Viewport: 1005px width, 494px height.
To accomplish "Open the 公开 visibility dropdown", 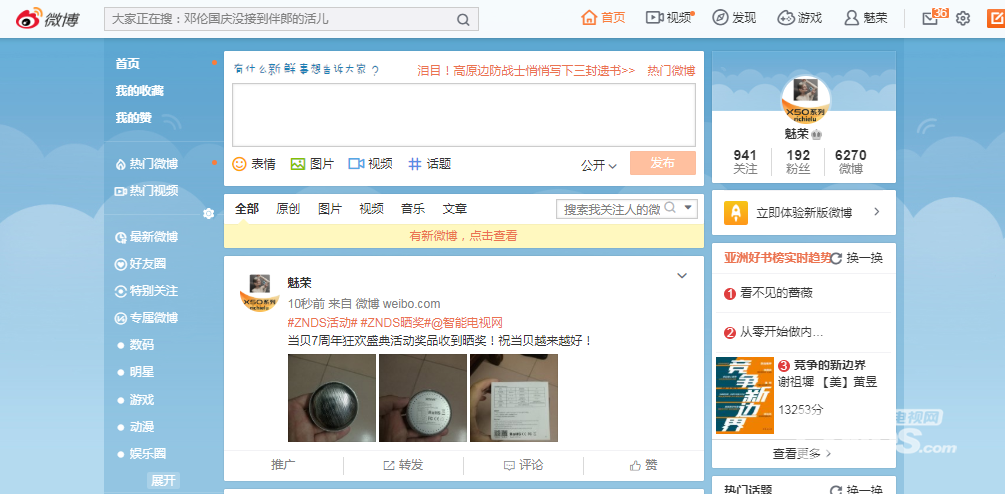I will click(599, 165).
